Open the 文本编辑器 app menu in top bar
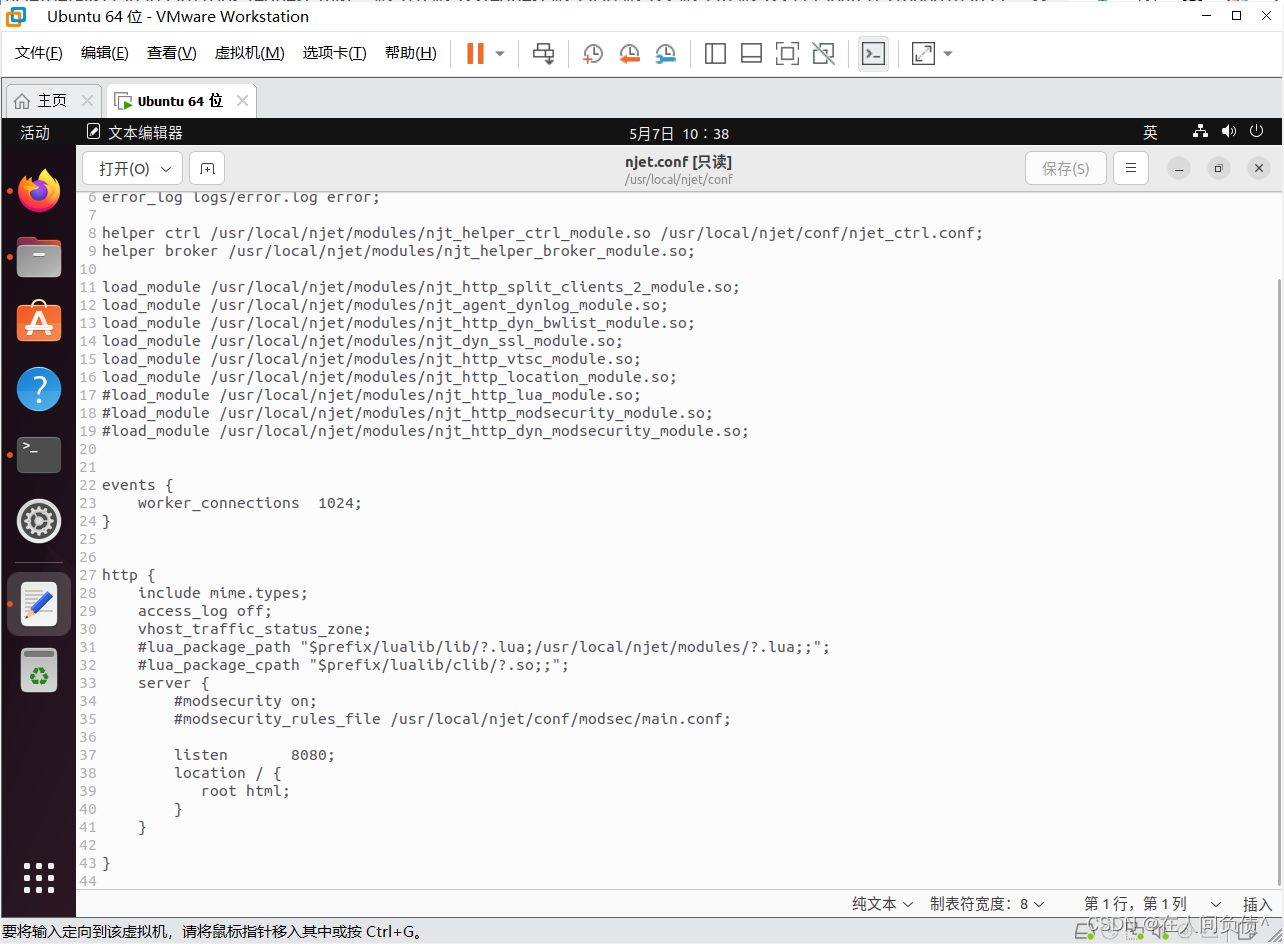Screen dimensions: 1284x944 135,132
